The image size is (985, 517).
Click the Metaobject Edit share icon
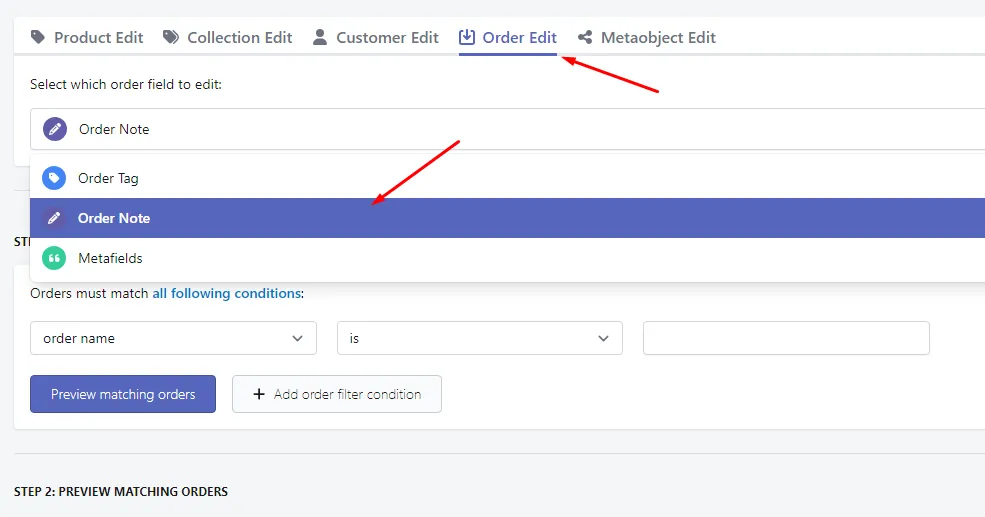[585, 37]
